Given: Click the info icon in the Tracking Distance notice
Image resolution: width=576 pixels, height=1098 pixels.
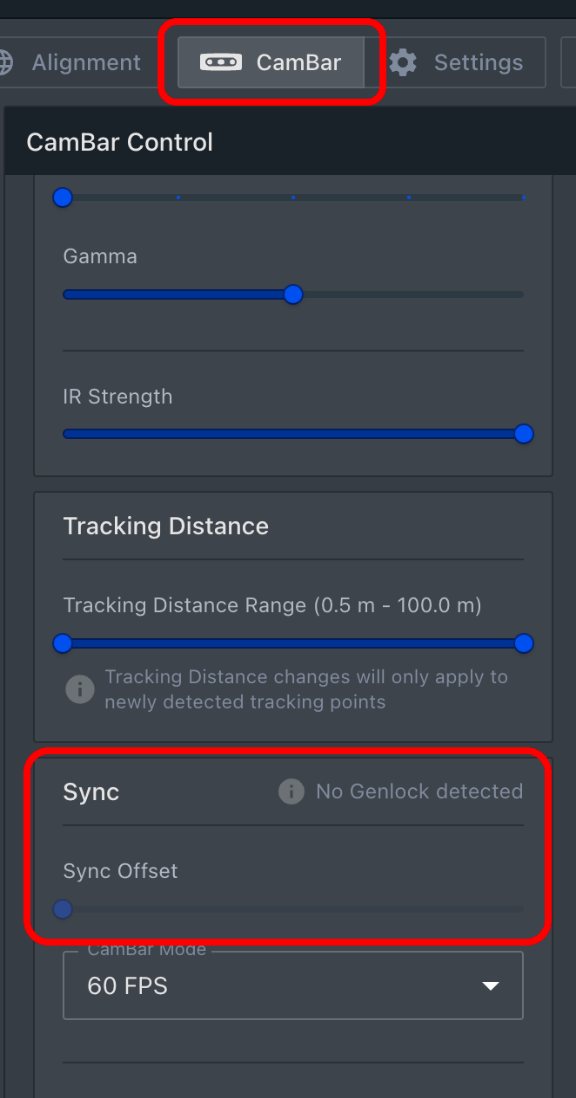Looking at the screenshot, I should pyautogui.click(x=80, y=689).
